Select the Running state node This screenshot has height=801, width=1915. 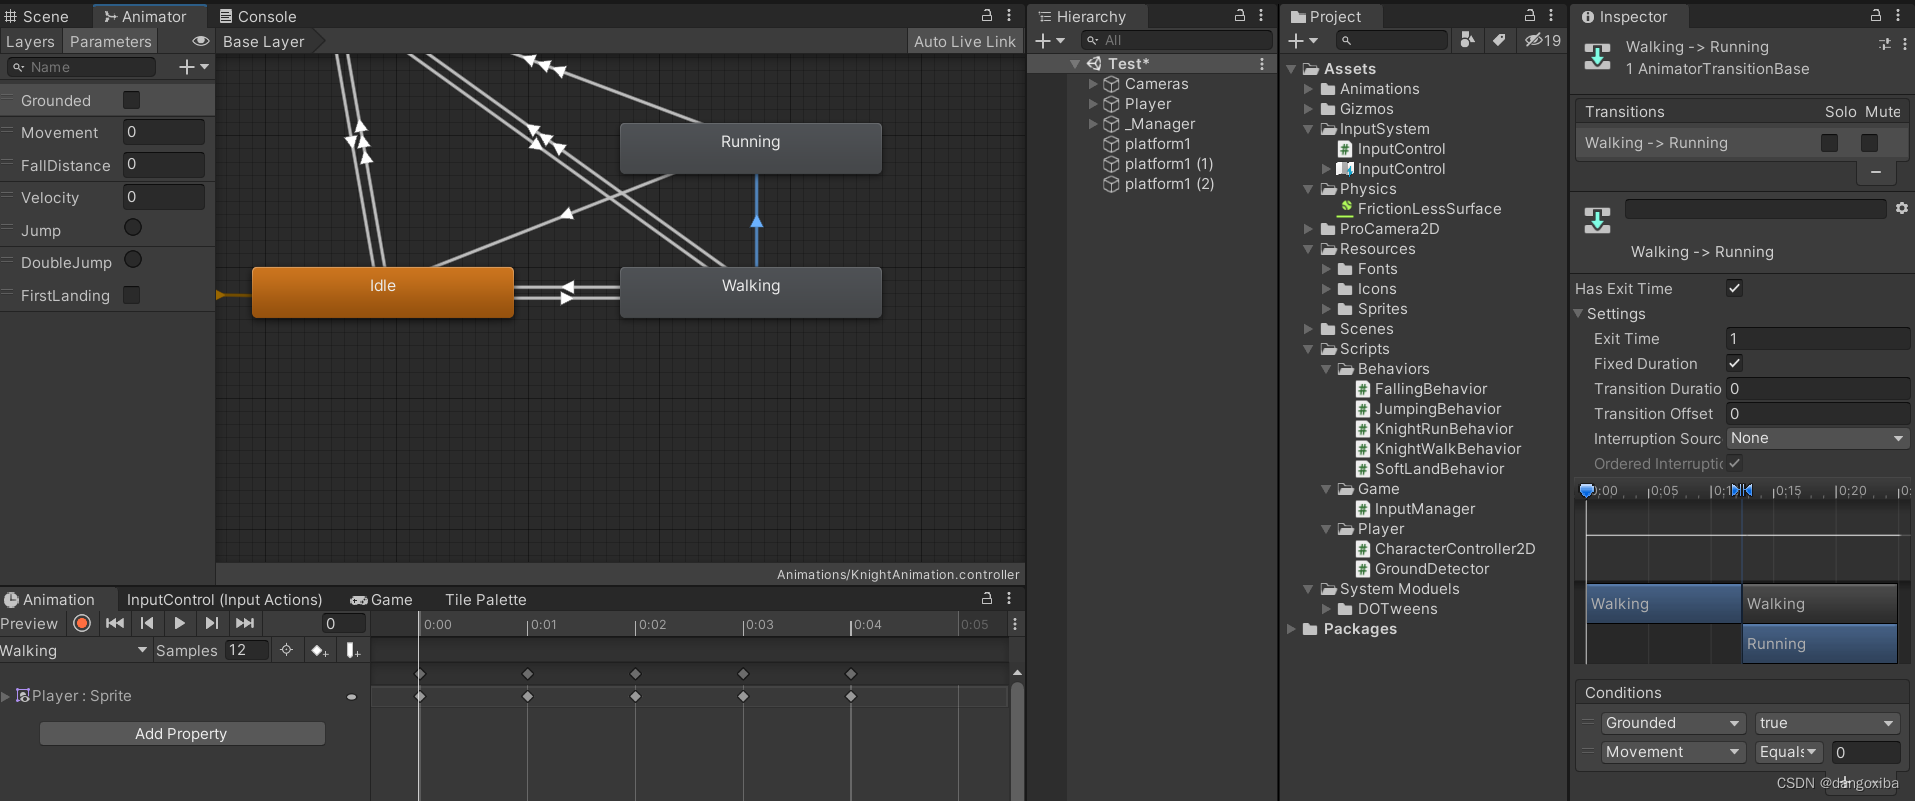click(751, 148)
